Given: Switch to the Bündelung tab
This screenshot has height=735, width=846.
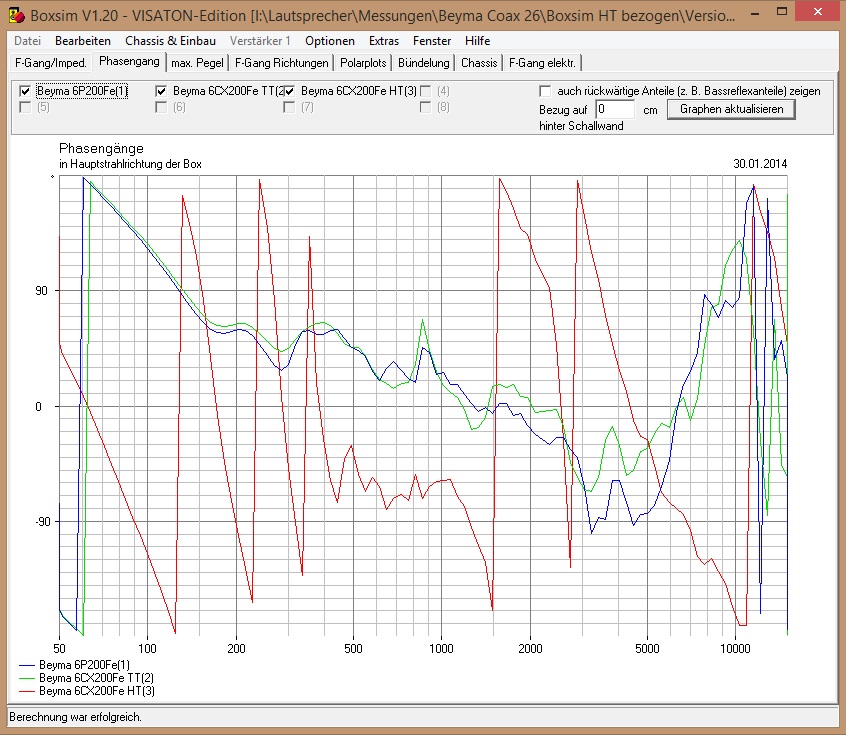Looking at the screenshot, I should coord(424,63).
